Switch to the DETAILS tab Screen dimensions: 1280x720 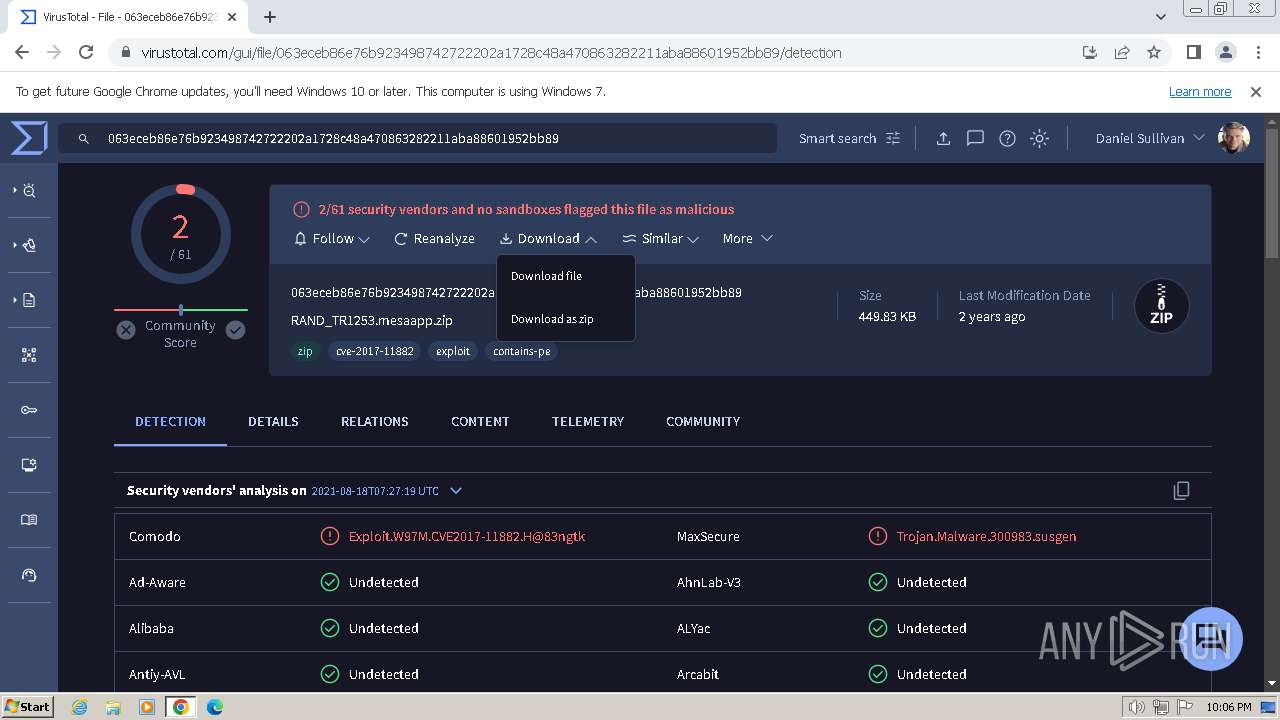click(273, 421)
